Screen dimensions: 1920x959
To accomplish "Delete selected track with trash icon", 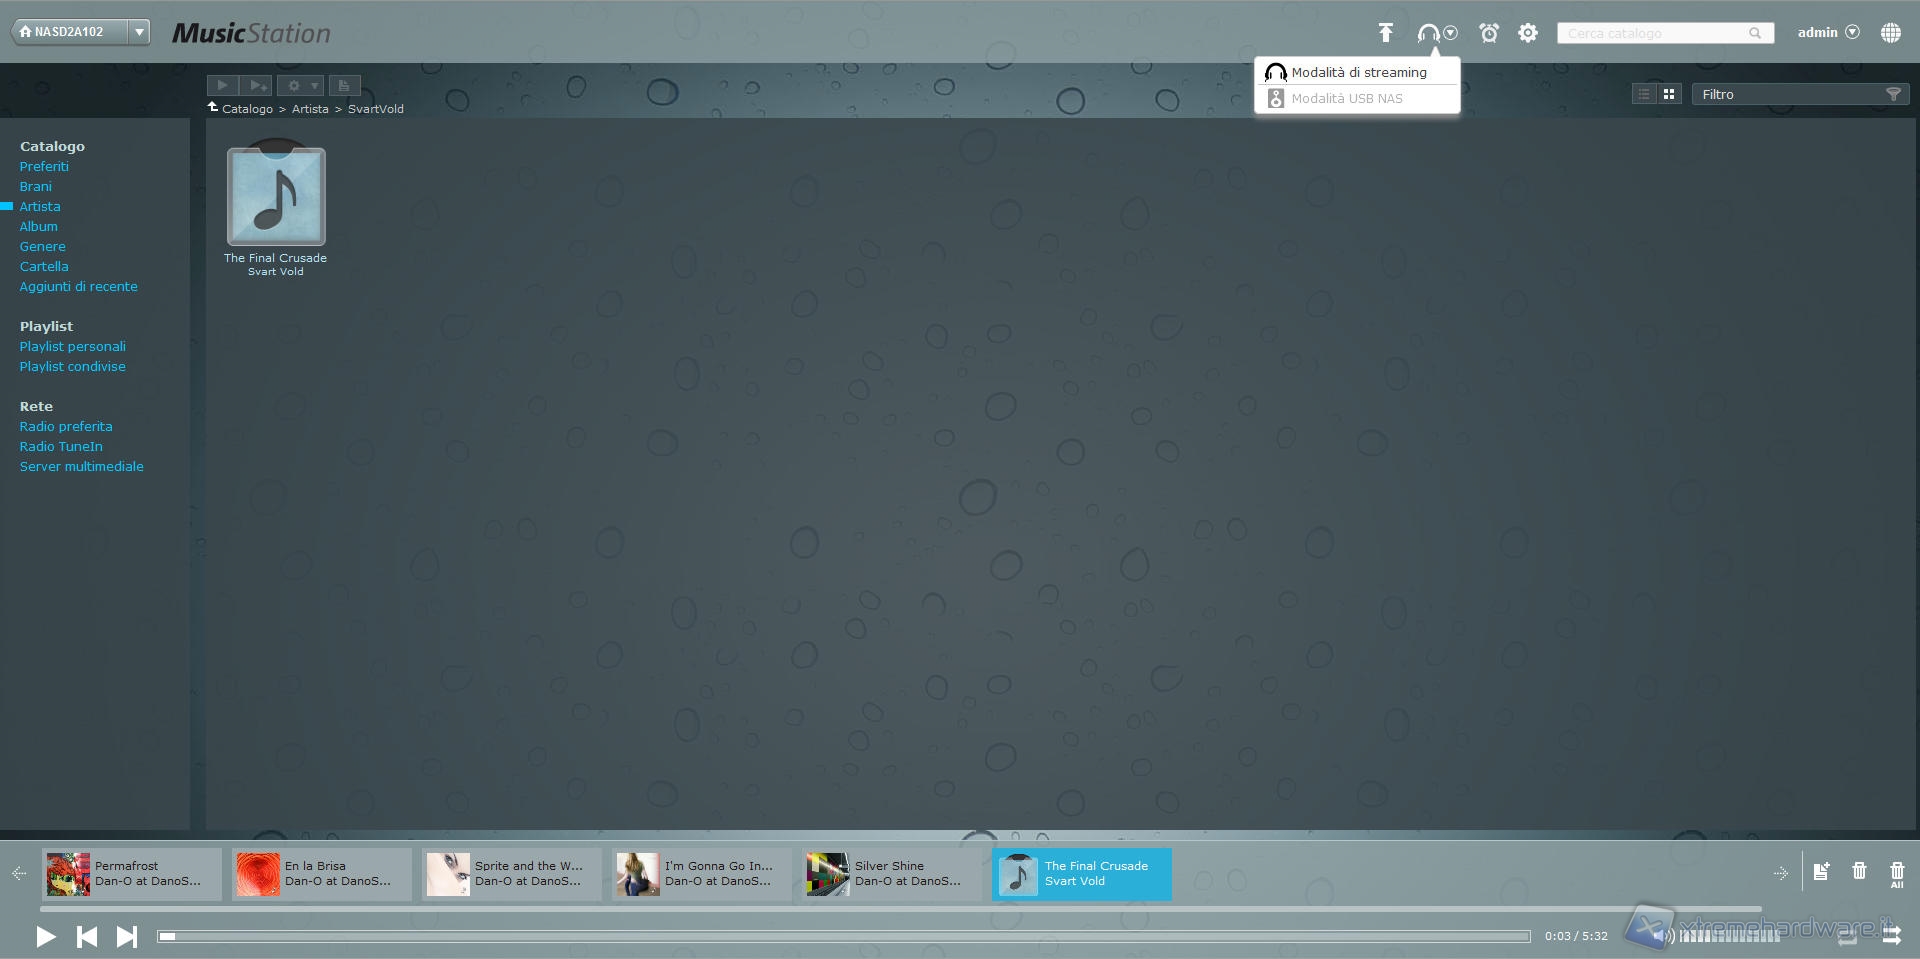I will pyautogui.click(x=1859, y=871).
